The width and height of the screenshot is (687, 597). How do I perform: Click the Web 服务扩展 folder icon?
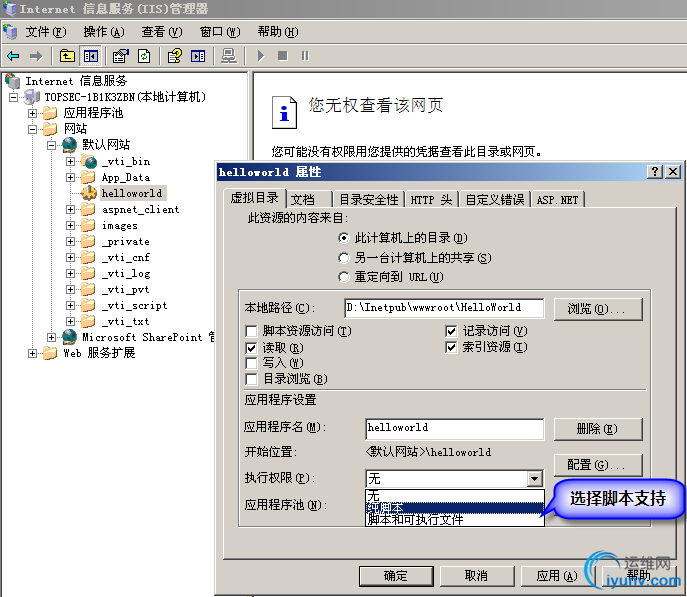(x=50, y=353)
